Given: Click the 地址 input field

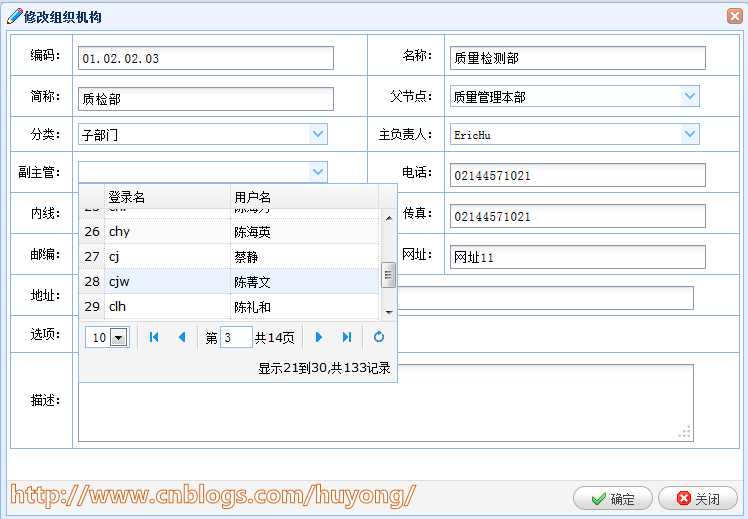Looking at the screenshot, I should click(545, 298).
